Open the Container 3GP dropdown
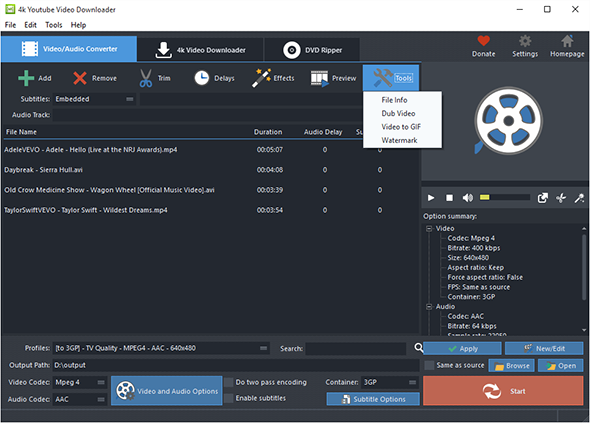 [390, 382]
